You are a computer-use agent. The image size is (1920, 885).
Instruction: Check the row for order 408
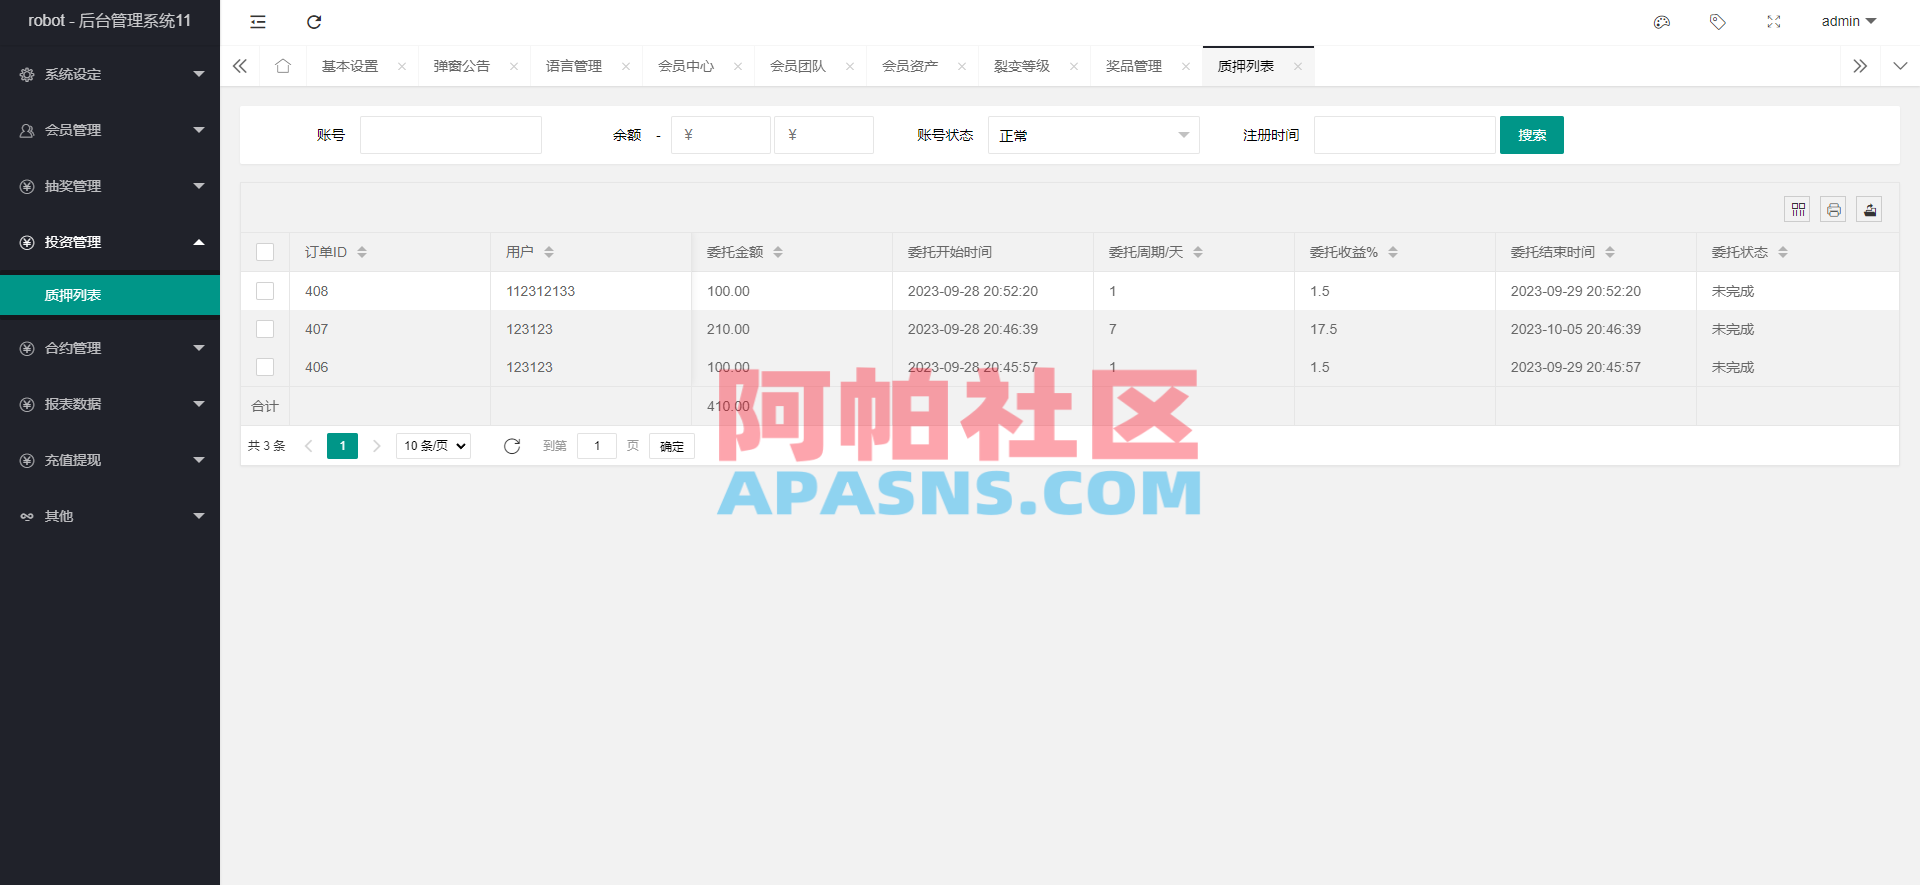click(265, 291)
